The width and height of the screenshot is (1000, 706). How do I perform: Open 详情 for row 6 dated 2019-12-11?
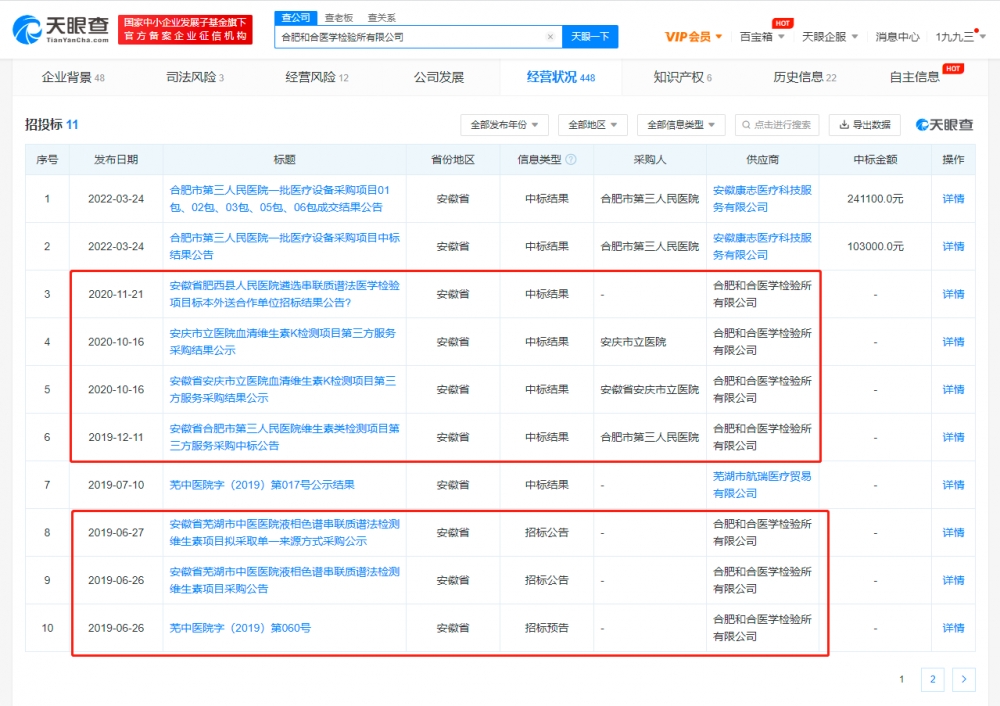coord(953,437)
